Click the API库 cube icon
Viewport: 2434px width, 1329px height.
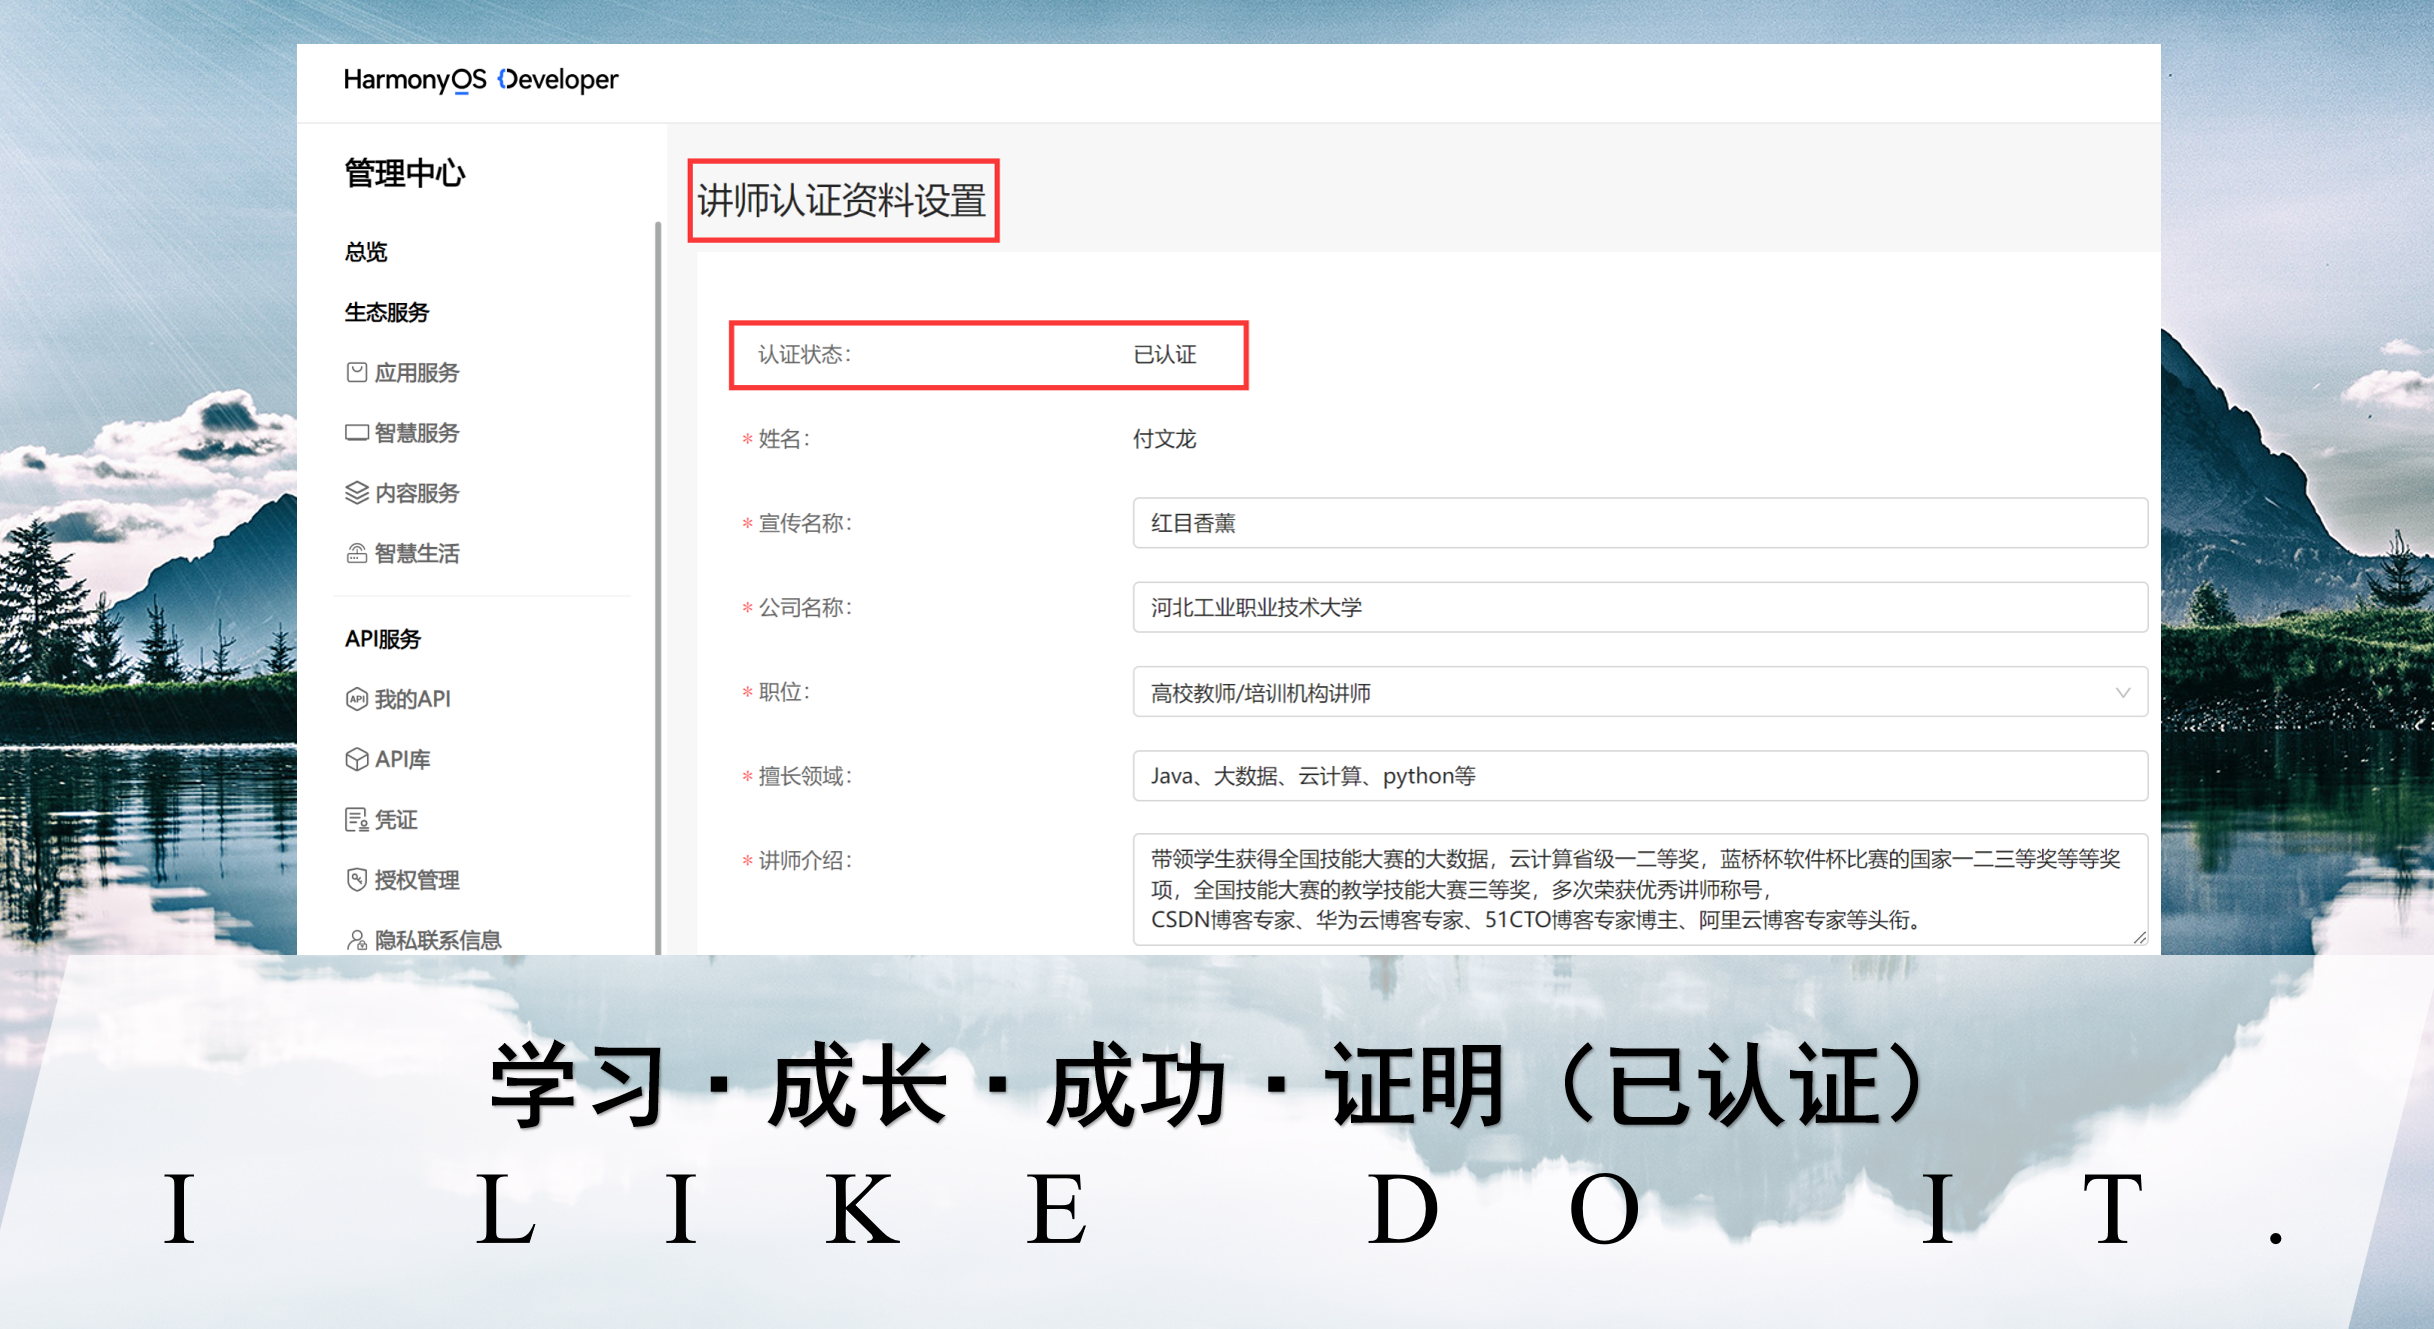356,759
